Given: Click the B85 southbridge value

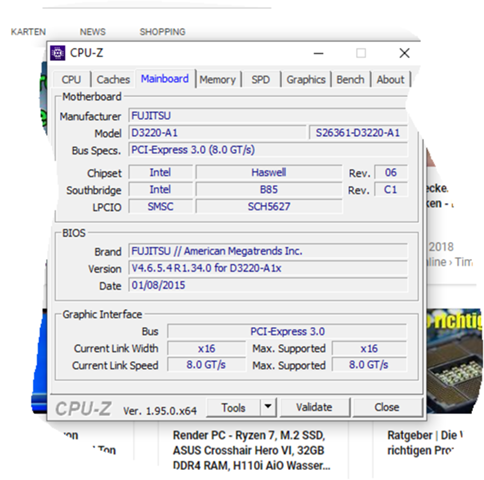Looking at the screenshot, I should 269,189.
